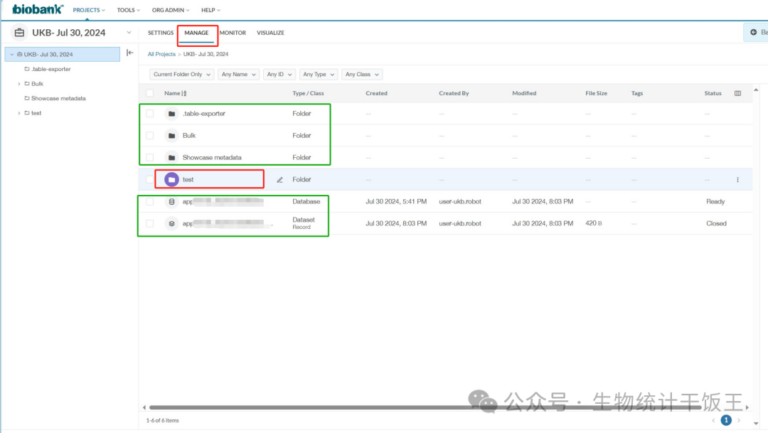This screenshot has height=433, width=768.
Task: Collapse the sidebar with the panel arrow icon
Action: point(129,53)
